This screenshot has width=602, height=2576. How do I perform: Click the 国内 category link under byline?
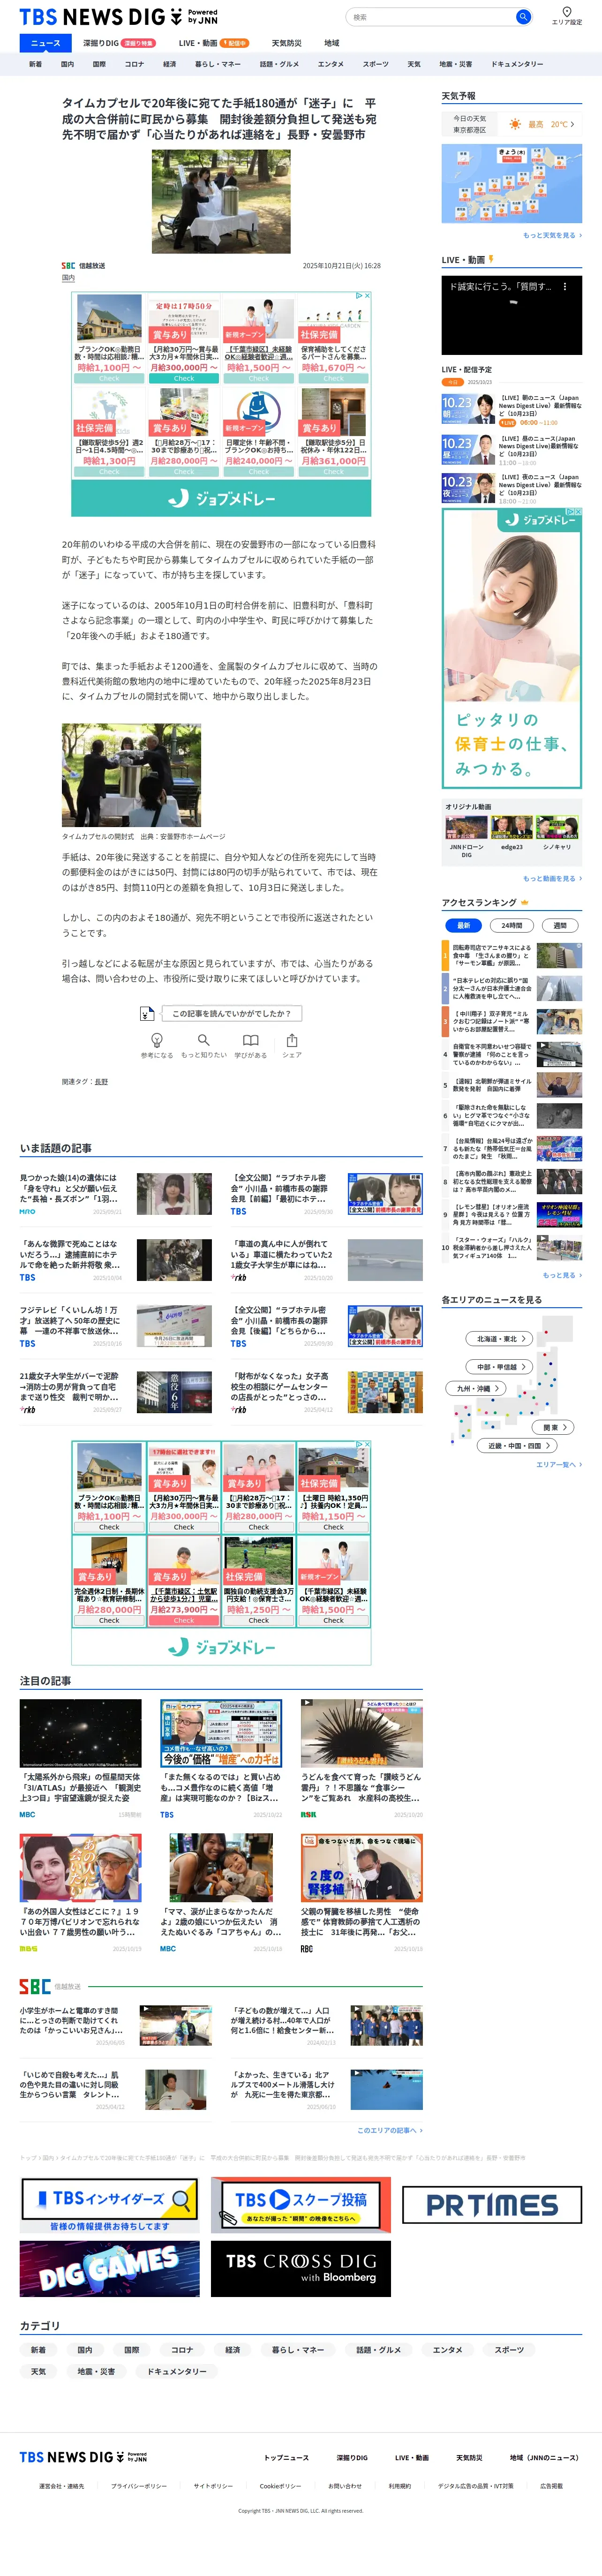(68, 278)
